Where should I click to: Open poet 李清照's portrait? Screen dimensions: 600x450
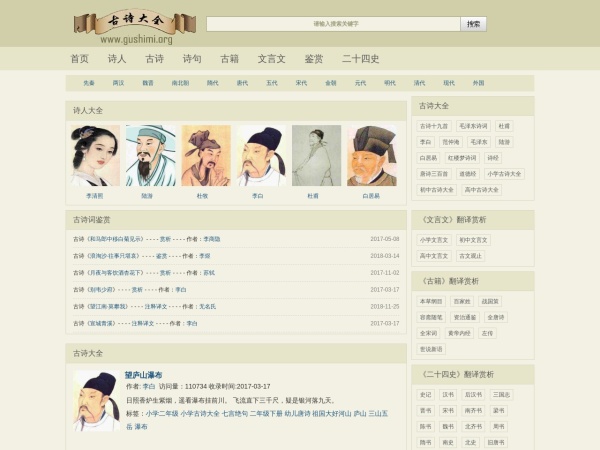[95, 155]
